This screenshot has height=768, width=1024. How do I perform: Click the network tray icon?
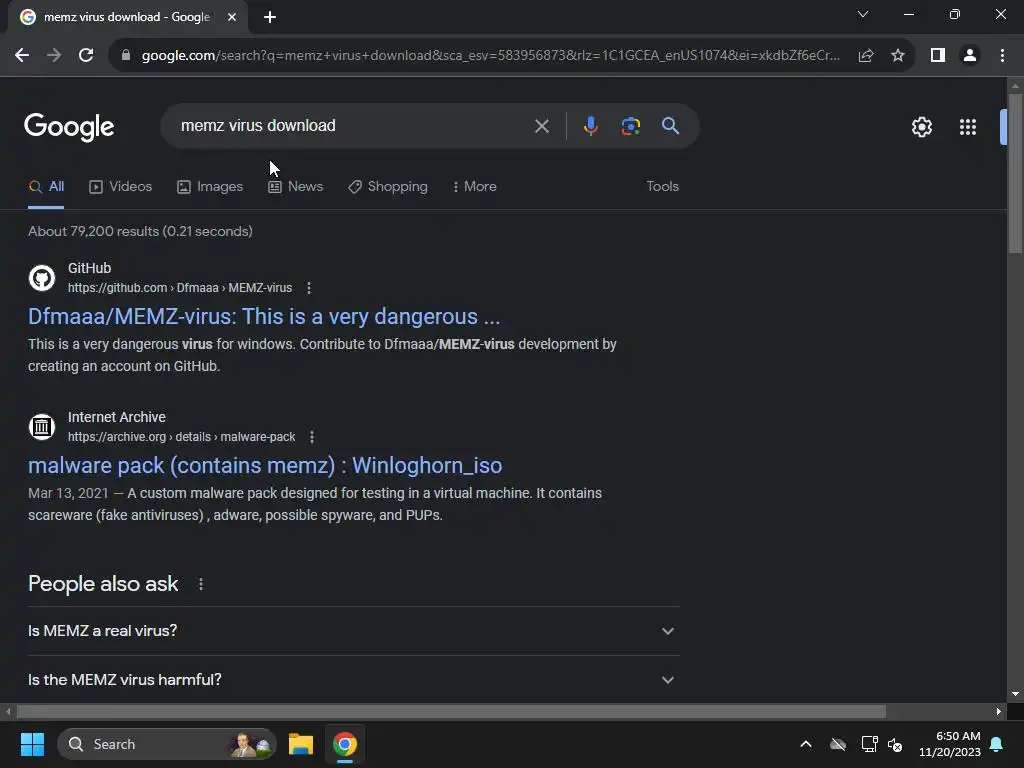point(869,744)
